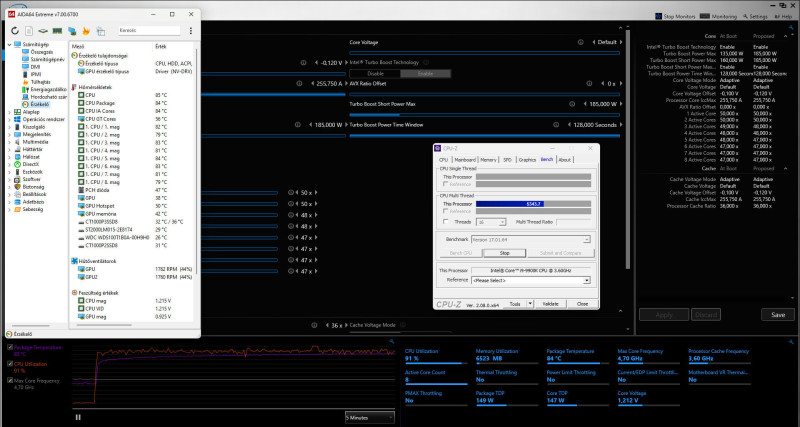
Task: Pause the XTU monitoring graph
Action: tap(78, 417)
